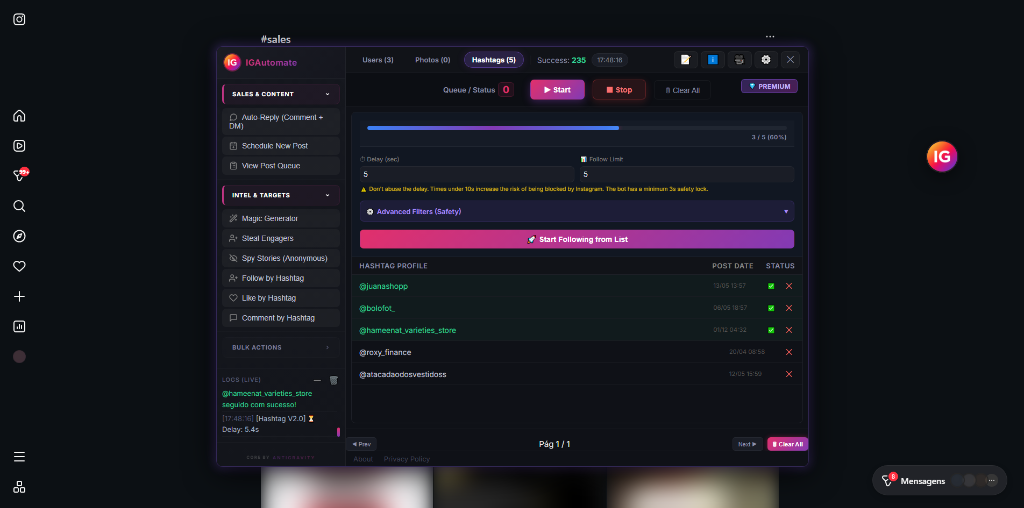Switch to the Photos (0) tab
Image resolution: width=1024 pixels, height=508 pixels.
[x=433, y=60]
